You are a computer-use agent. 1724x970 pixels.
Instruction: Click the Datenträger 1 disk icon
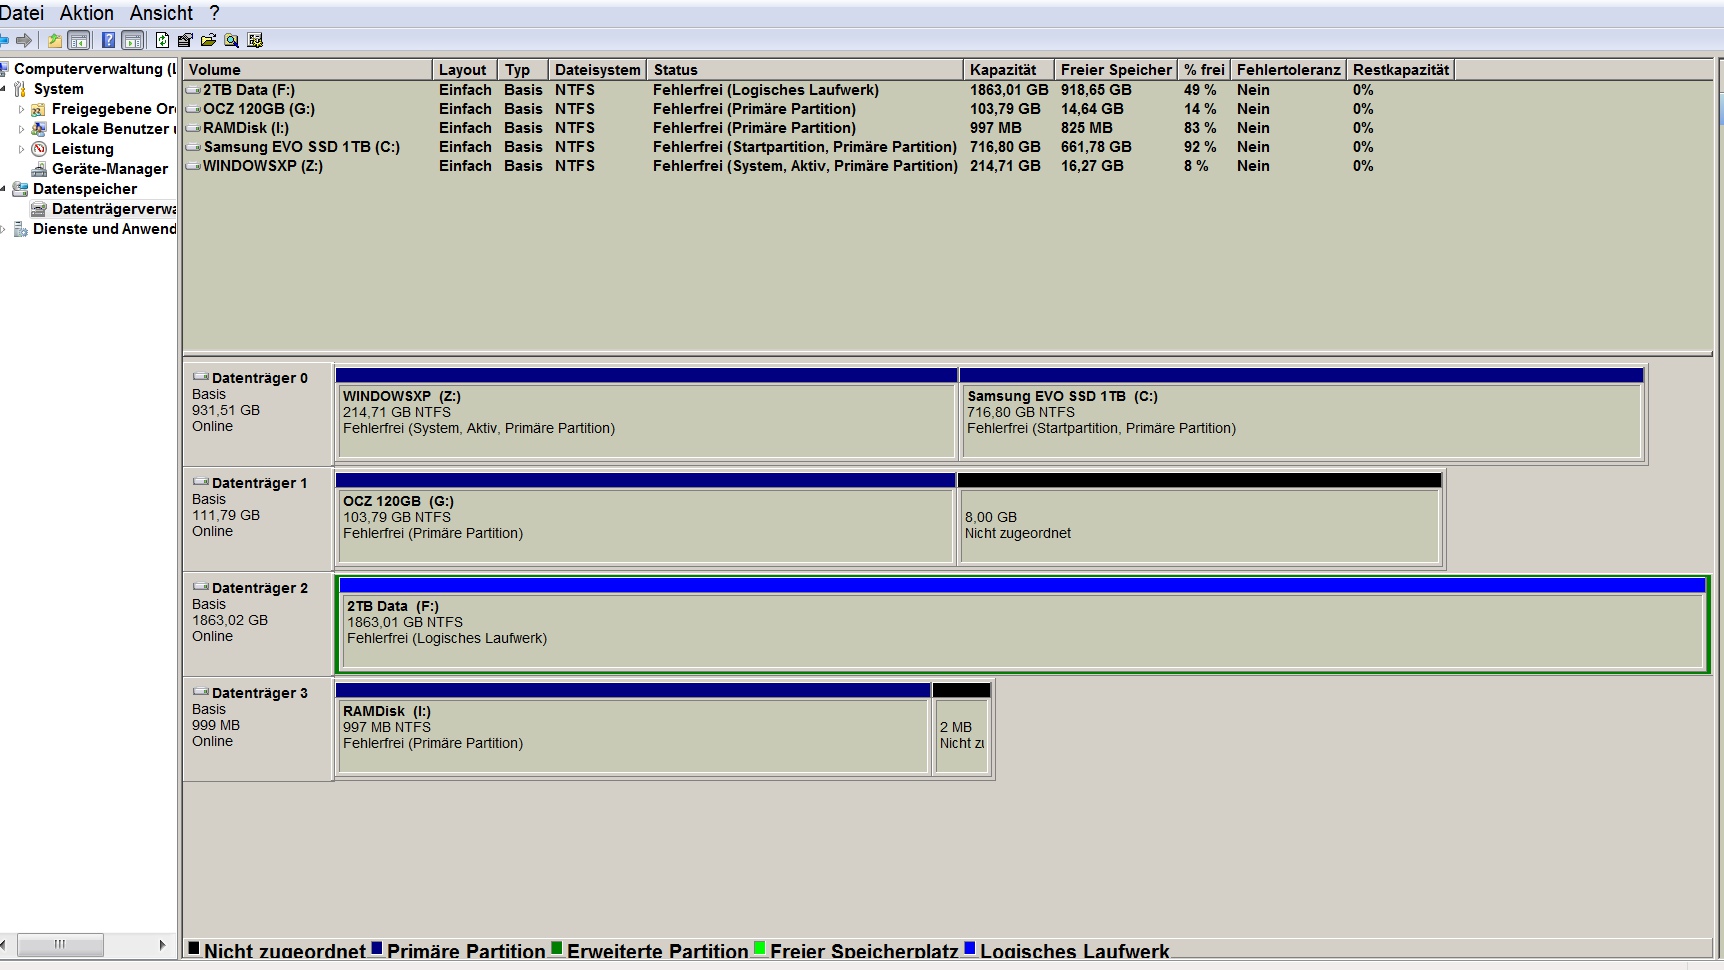pos(200,482)
